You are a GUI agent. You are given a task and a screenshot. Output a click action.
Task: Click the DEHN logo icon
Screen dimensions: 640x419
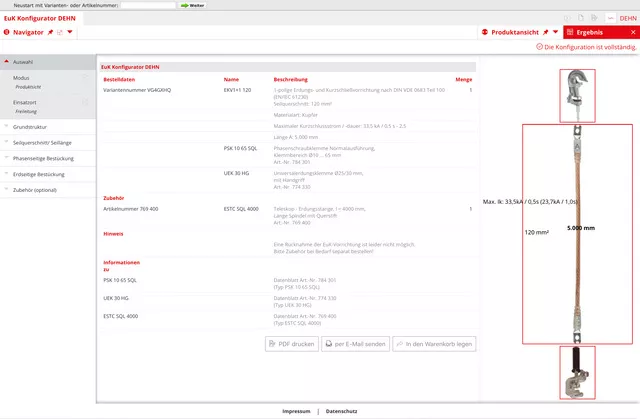click(626, 17)
